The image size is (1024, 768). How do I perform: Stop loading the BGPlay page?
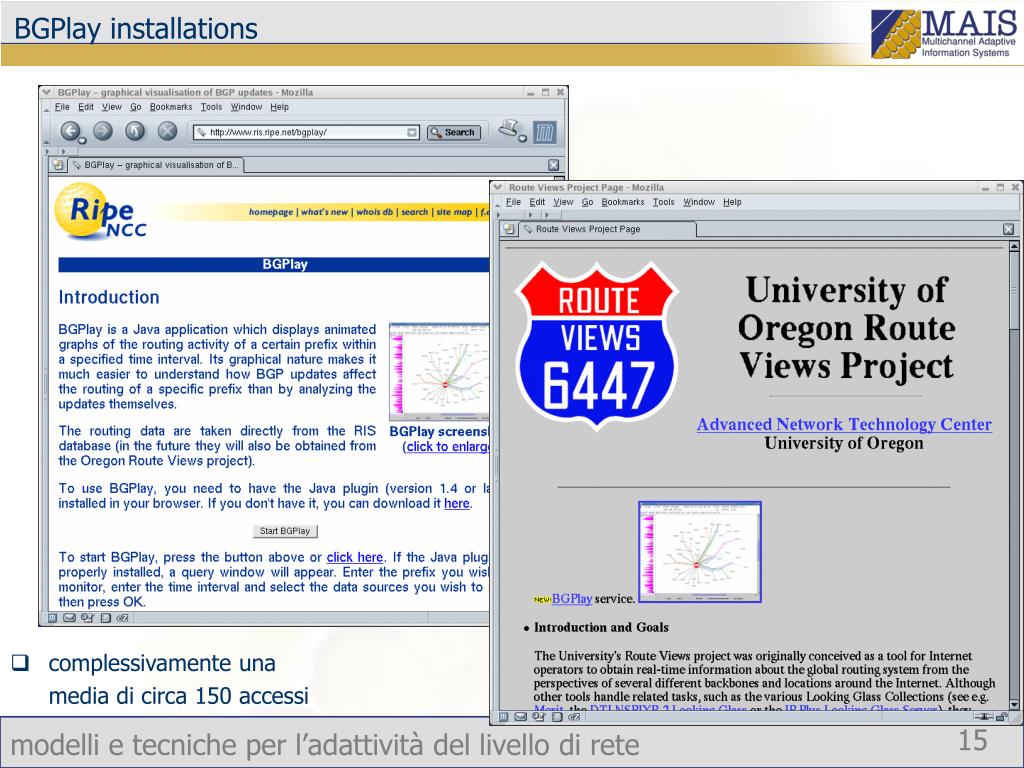click(x=167, y=131)
